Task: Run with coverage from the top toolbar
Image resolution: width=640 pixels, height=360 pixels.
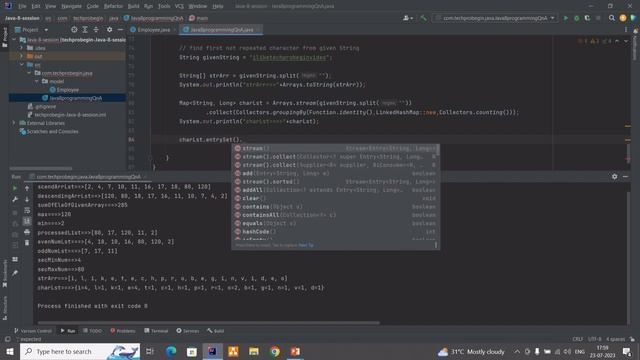Action: tap(587, 18)
